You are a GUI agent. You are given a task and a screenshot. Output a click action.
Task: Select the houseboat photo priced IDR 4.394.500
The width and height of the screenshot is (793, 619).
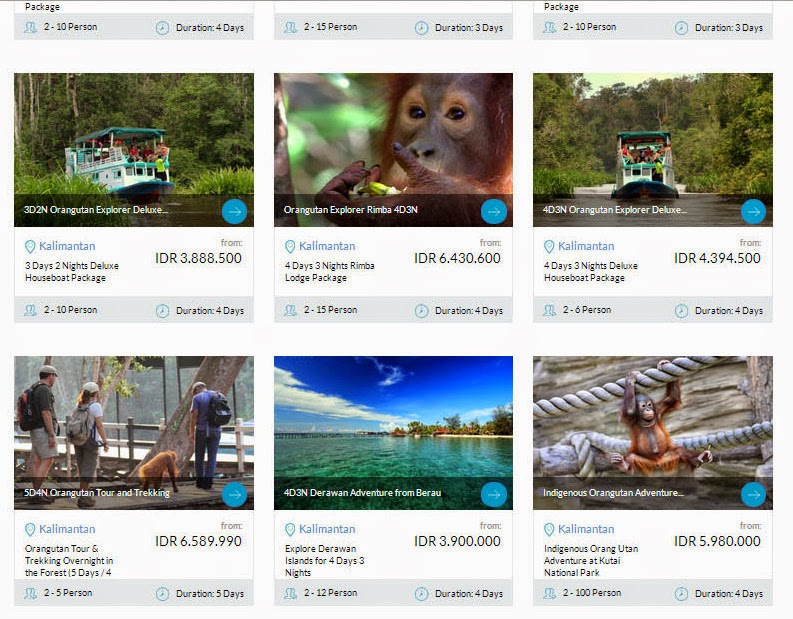click(x=652, y=150)
